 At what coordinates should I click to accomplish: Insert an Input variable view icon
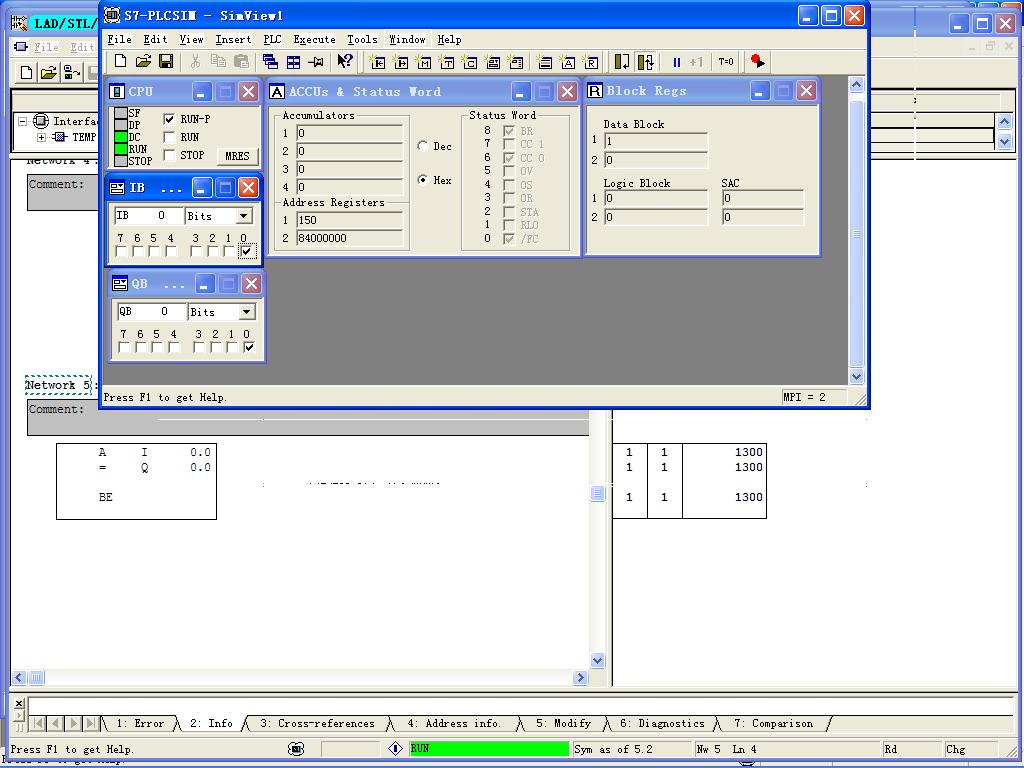point(377,62)
